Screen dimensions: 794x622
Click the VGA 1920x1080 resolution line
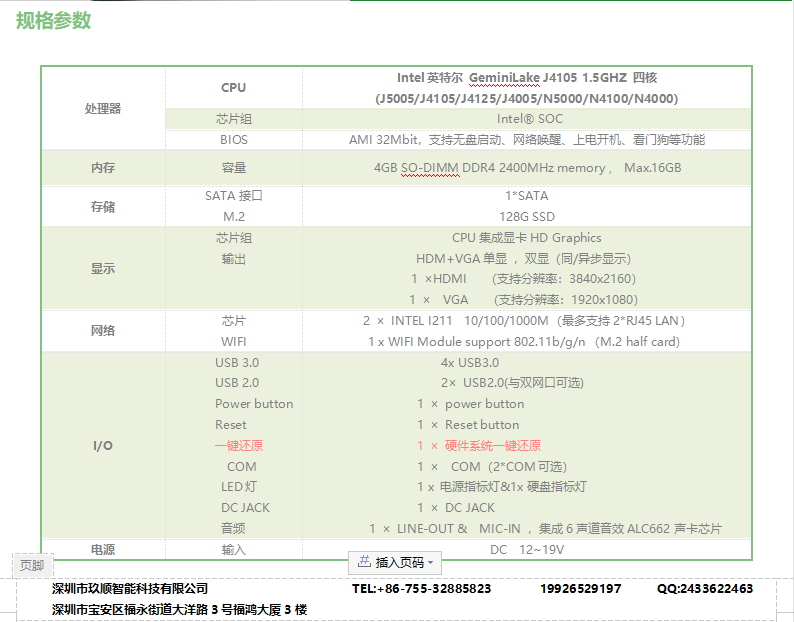[x=524, y=300]
